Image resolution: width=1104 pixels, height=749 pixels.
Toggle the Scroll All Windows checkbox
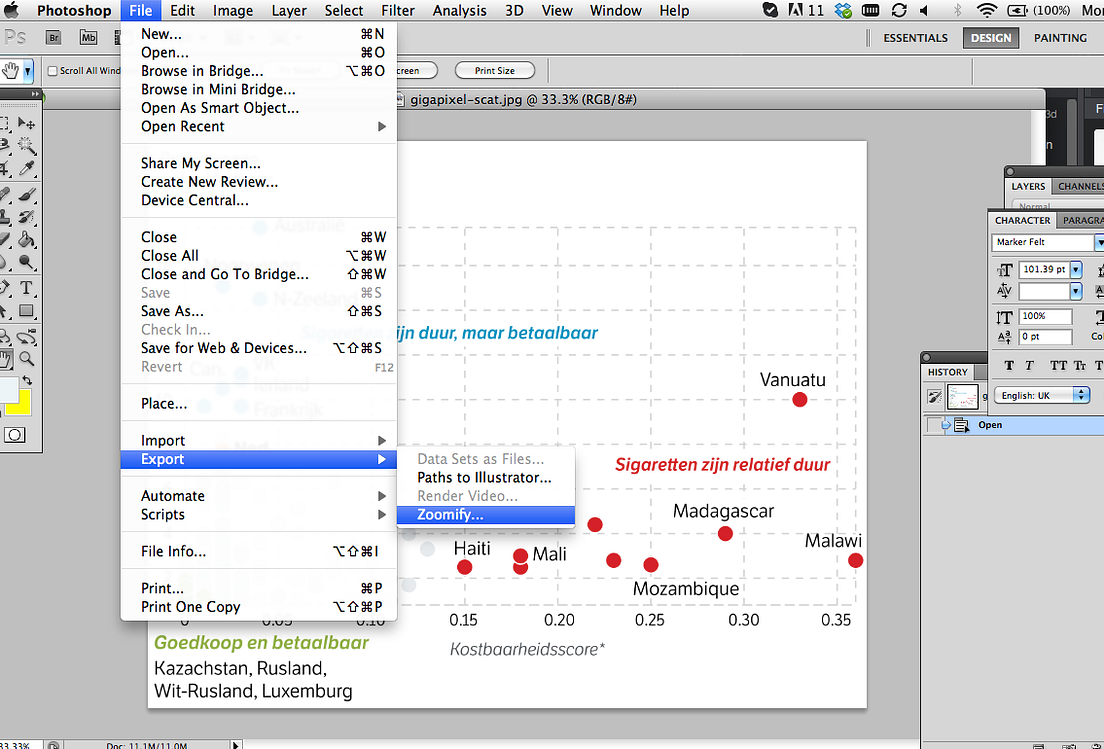pyautogui.click(x=52, y=71)
